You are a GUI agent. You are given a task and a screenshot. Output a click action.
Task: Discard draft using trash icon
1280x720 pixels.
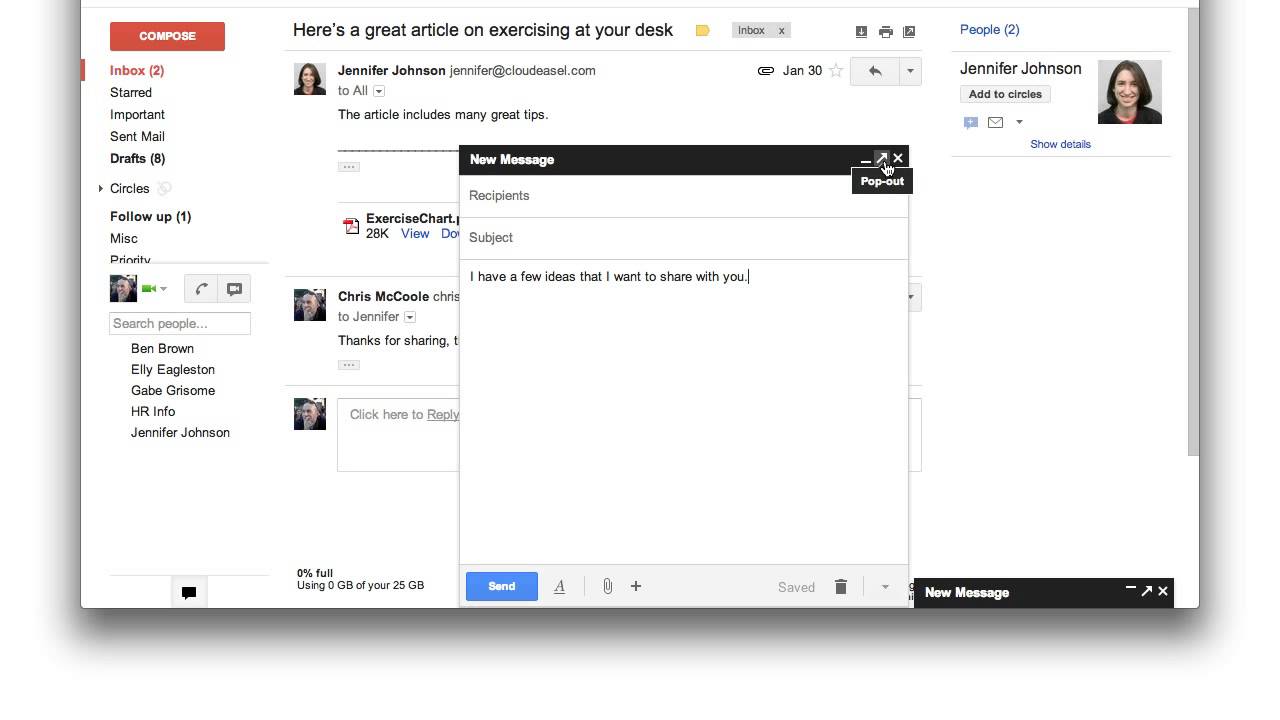coord(841,587)
